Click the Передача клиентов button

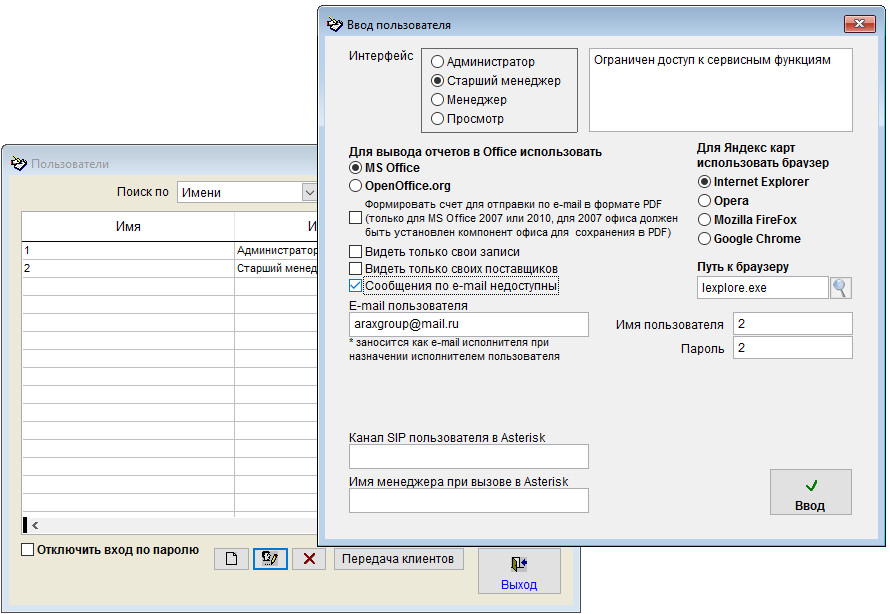point(398,559)
